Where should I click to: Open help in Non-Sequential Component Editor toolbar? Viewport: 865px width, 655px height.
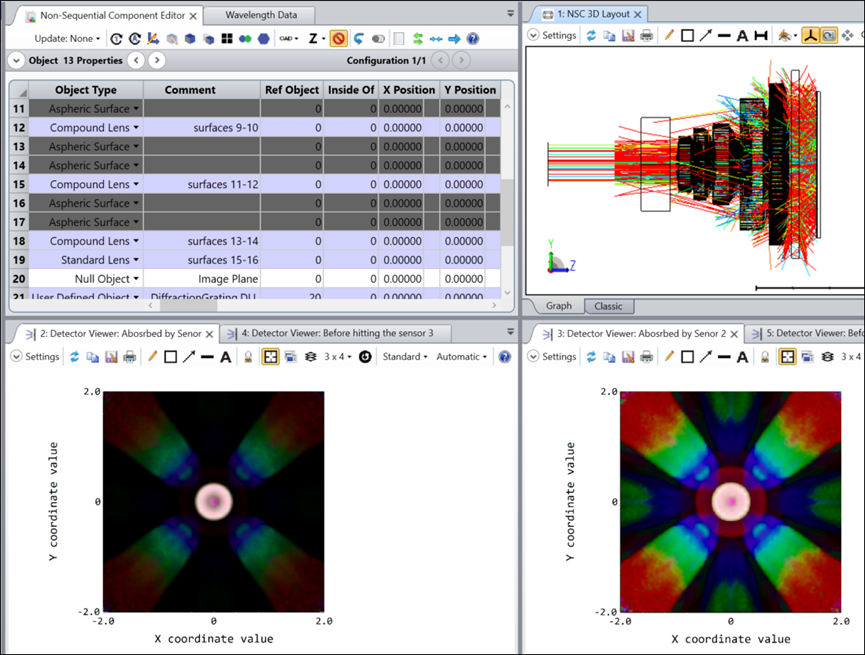[x=473, y=39]
